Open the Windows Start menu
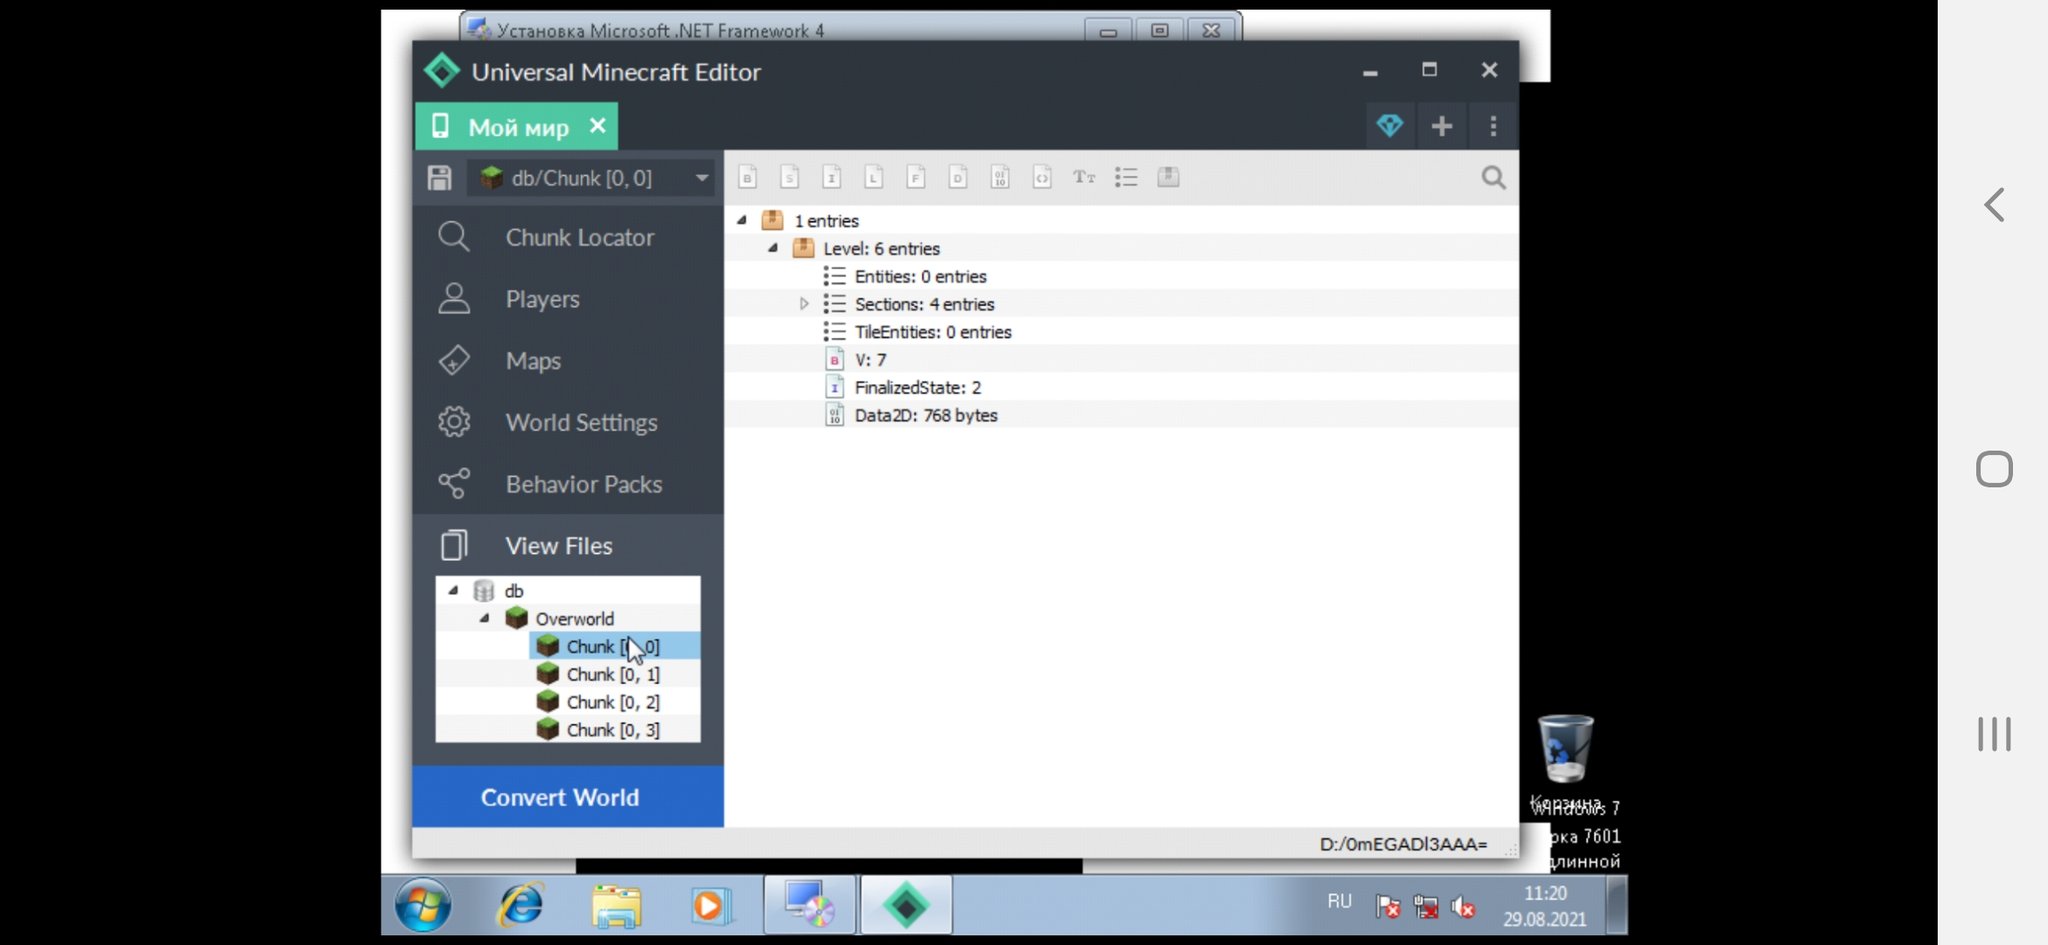 (x=423, y=906)
